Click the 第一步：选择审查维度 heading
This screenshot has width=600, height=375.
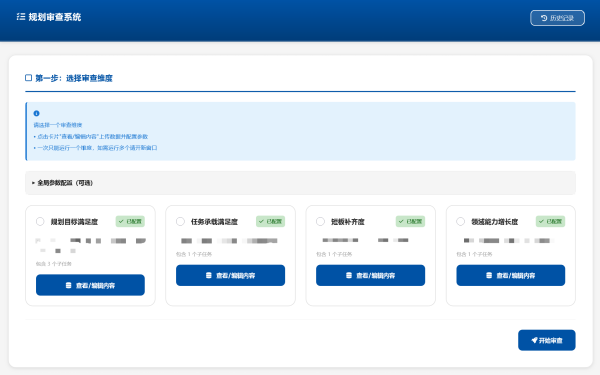[74, 78]
